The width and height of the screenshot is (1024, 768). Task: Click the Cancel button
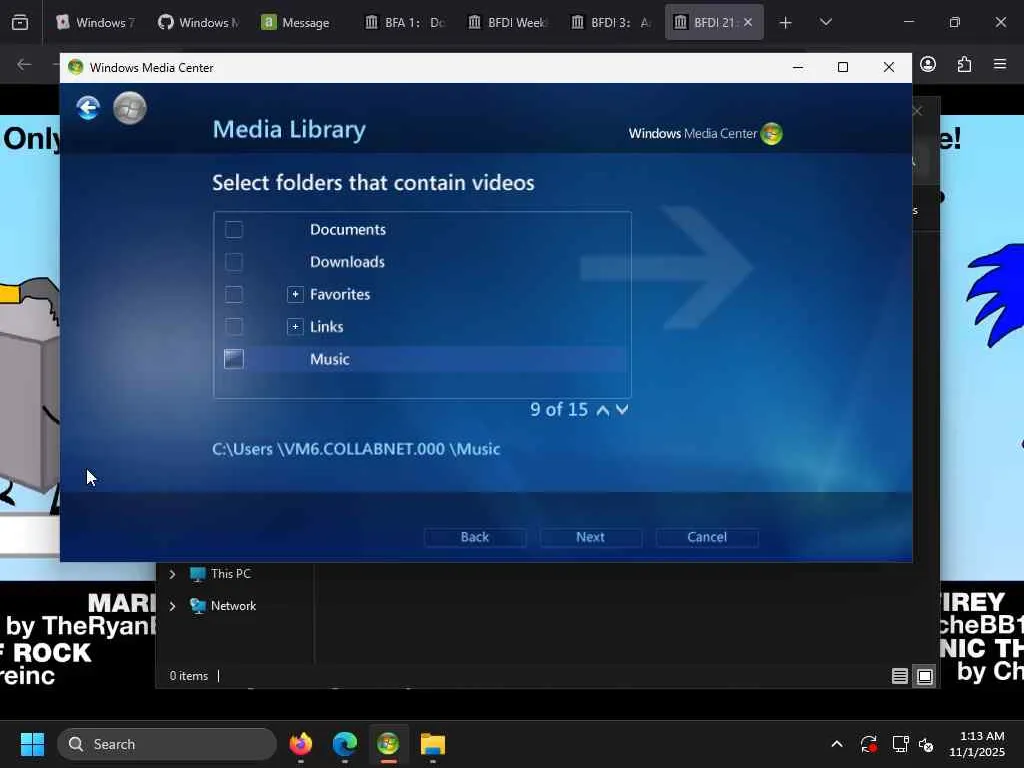click(x=707, y=537)
